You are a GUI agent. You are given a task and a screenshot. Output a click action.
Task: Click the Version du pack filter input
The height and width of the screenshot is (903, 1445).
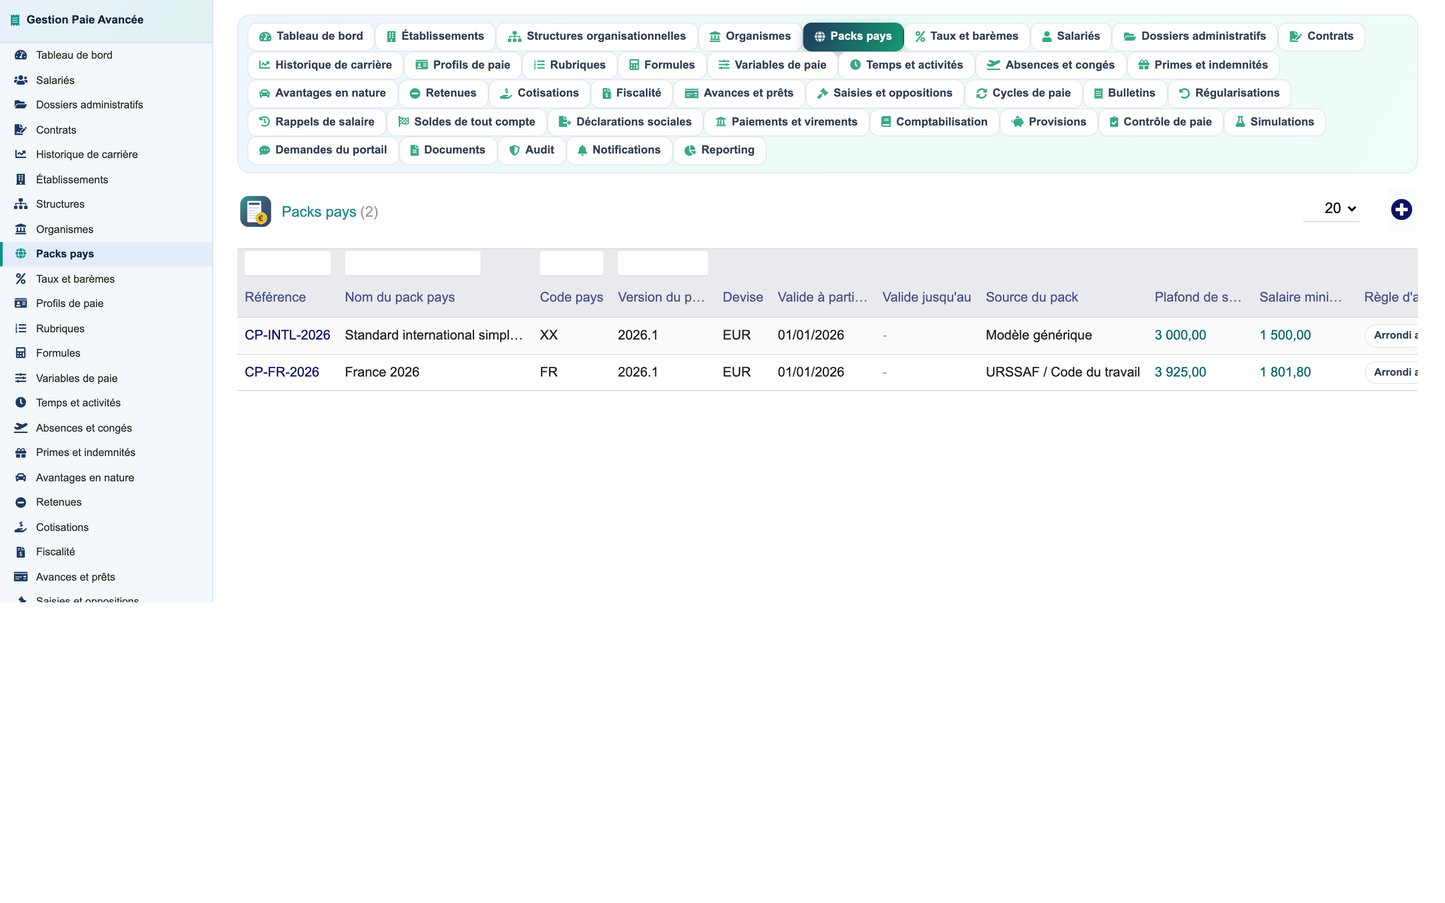tap(662, 263)
